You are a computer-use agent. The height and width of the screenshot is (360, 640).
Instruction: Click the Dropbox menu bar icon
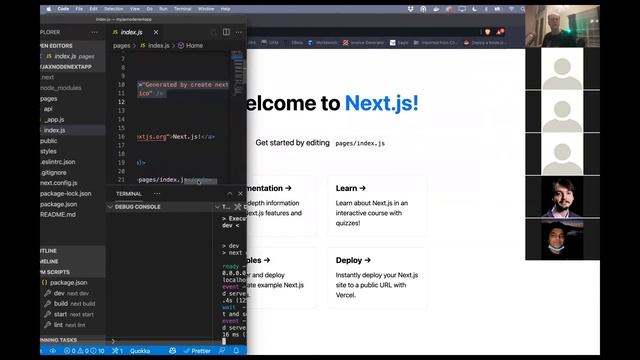411,9
